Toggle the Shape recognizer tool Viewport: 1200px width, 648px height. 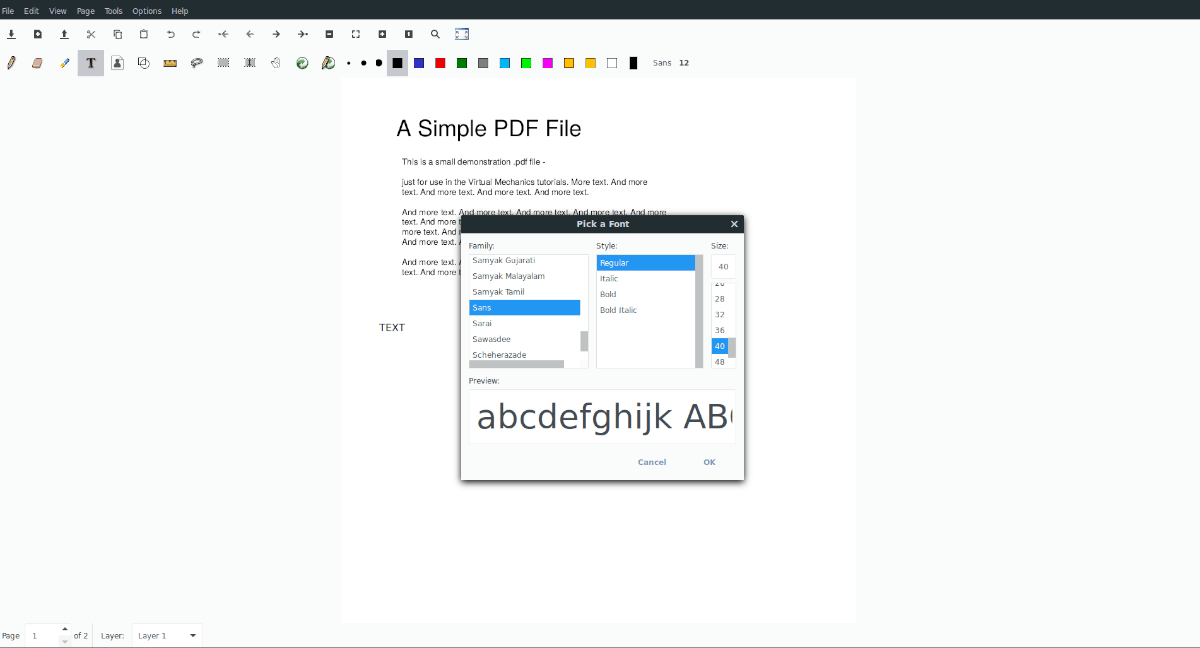(143, 63)
